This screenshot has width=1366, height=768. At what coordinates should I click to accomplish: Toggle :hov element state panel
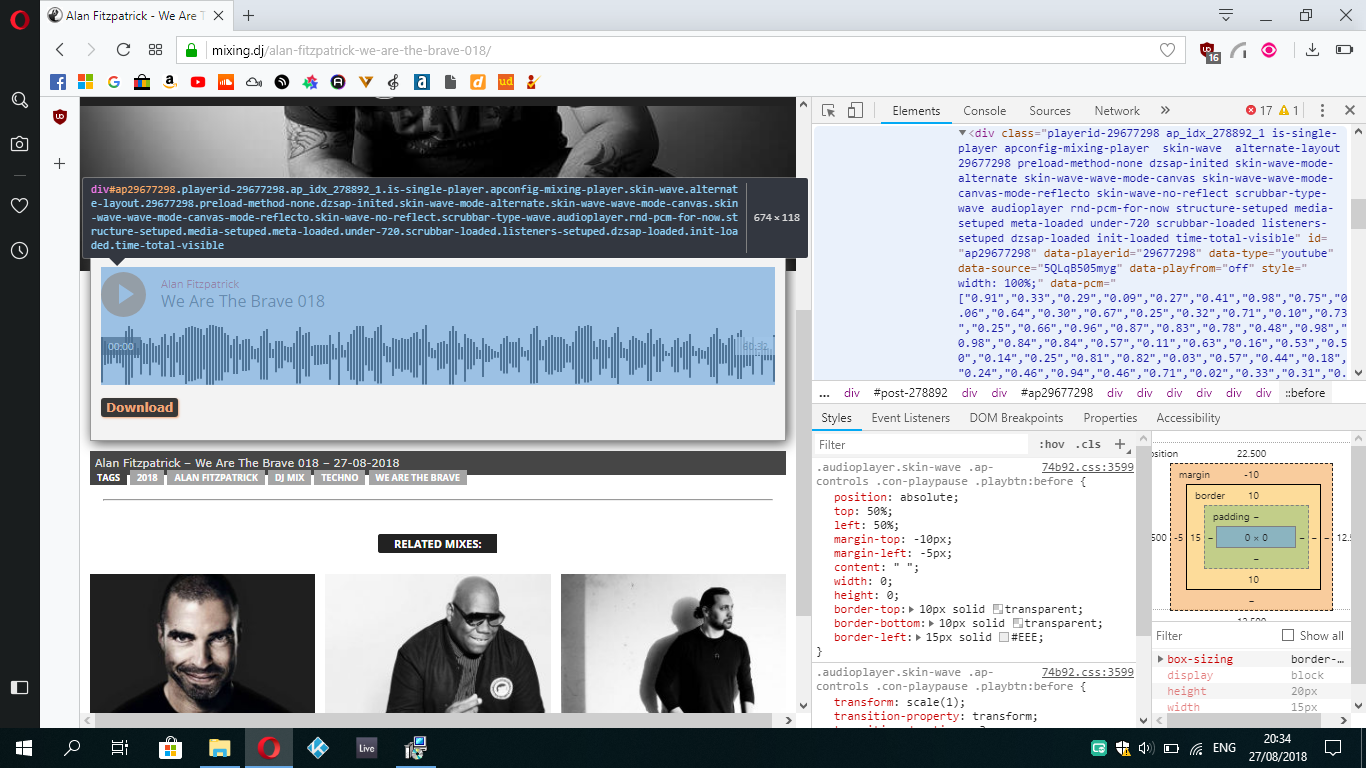coord(1052,444)
